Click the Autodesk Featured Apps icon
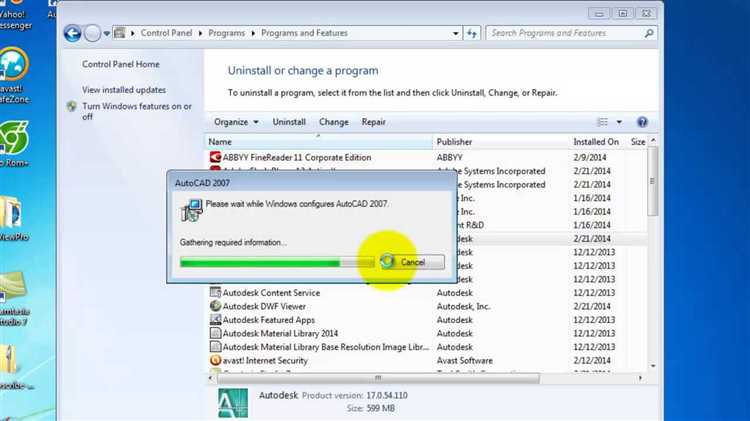Image resolution: width=750 pixels, height=421 pixels. [x=215, y=320]
